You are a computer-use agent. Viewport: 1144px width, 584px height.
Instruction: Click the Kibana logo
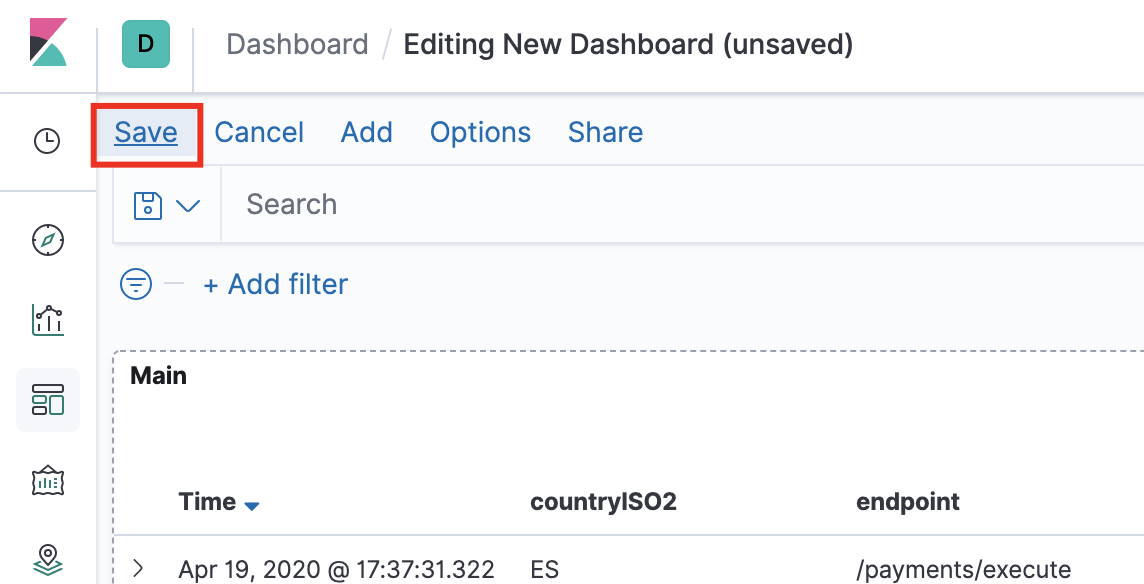(x=47, y=45)
